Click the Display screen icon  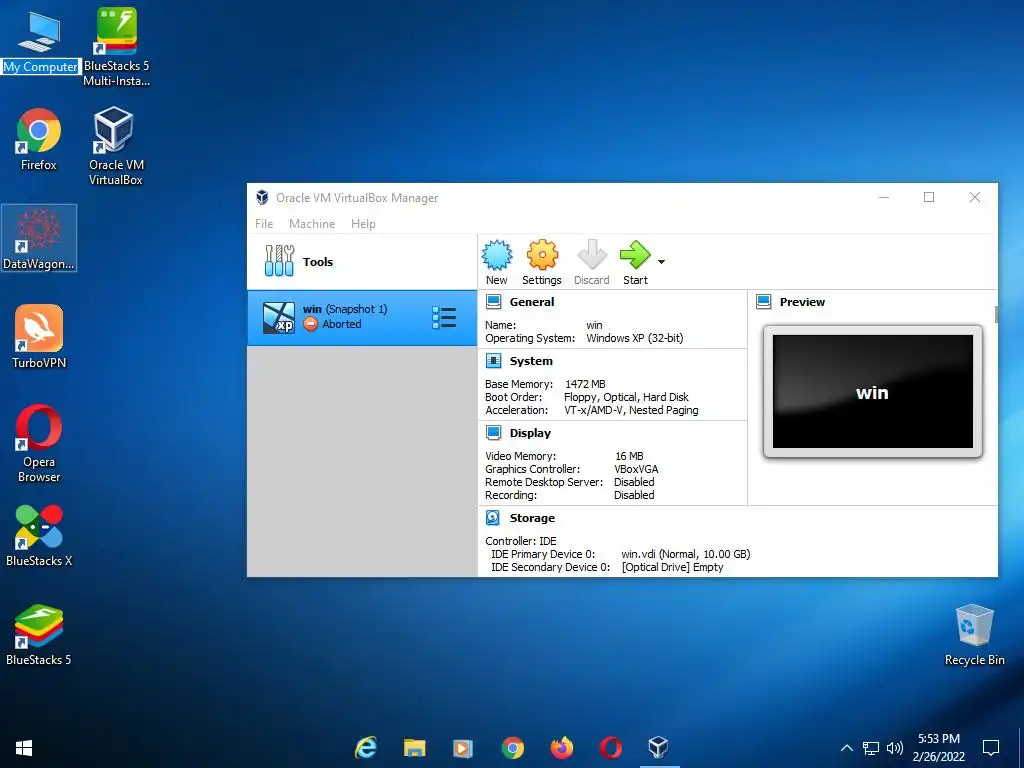[494, 432]
